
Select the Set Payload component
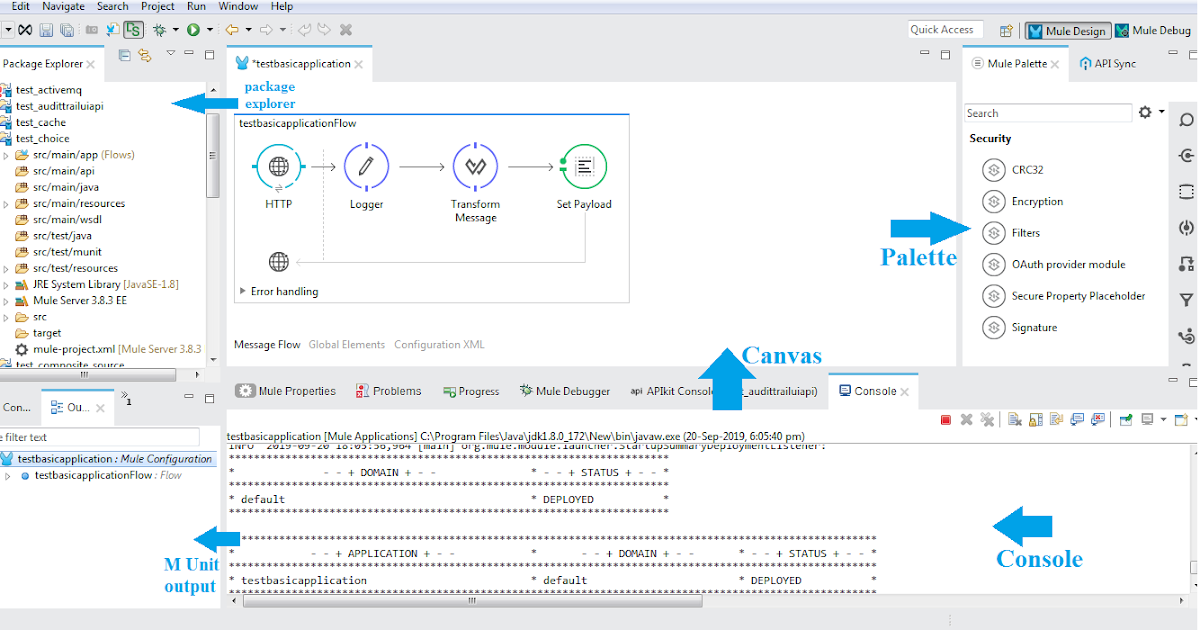(584, 166)
